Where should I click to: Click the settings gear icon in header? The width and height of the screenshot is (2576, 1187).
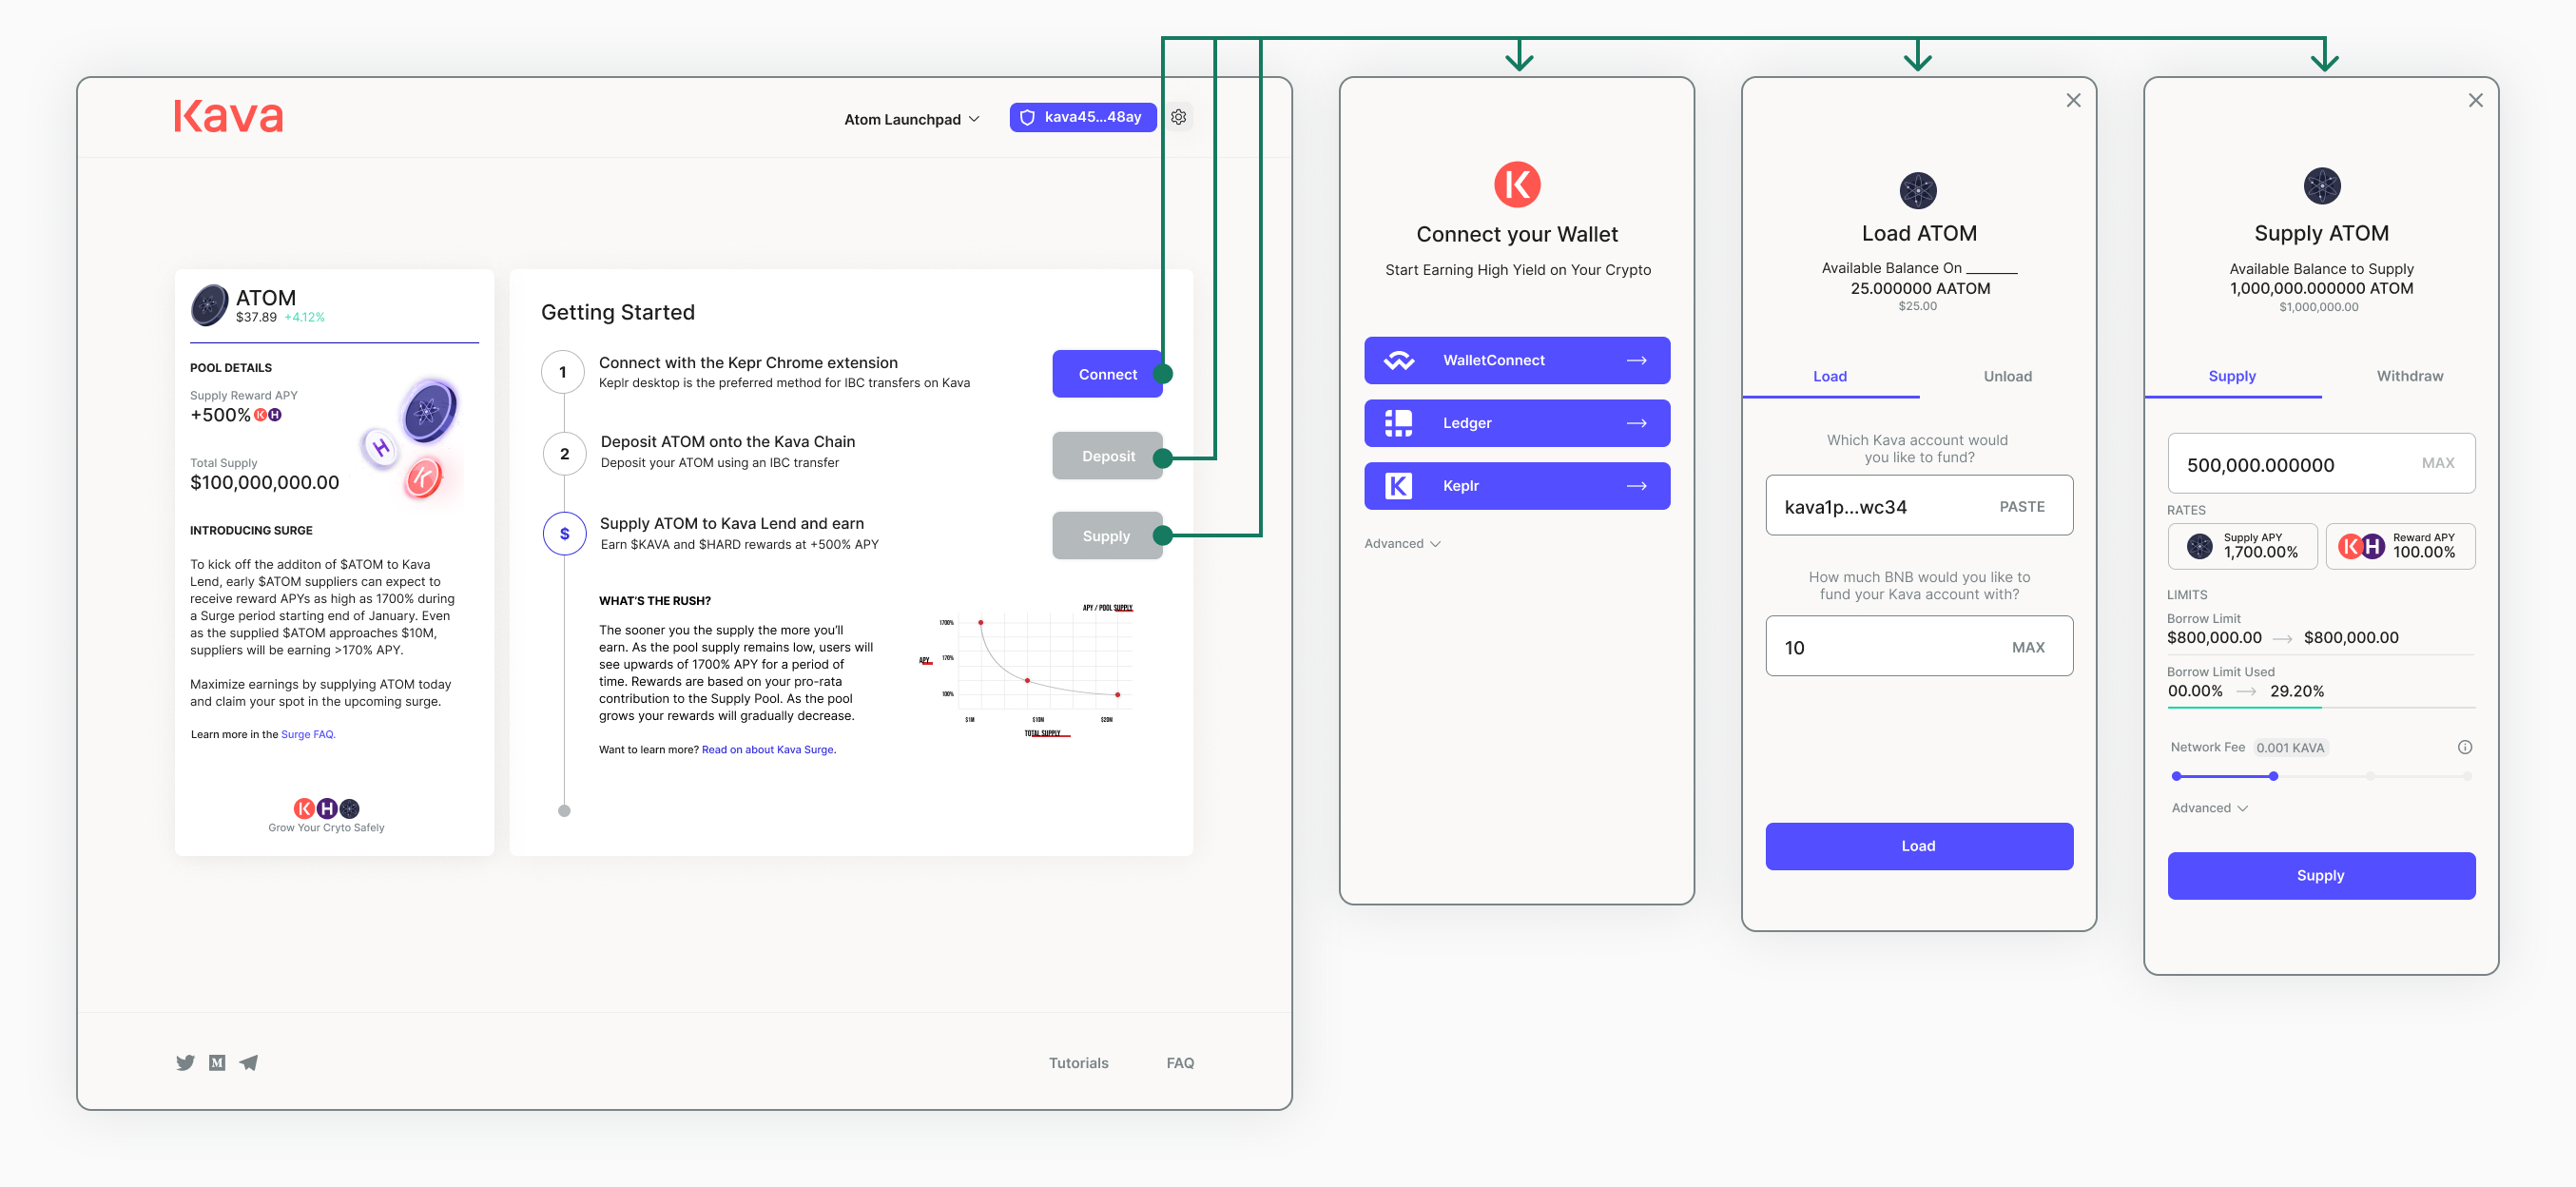click(1178, 117)
